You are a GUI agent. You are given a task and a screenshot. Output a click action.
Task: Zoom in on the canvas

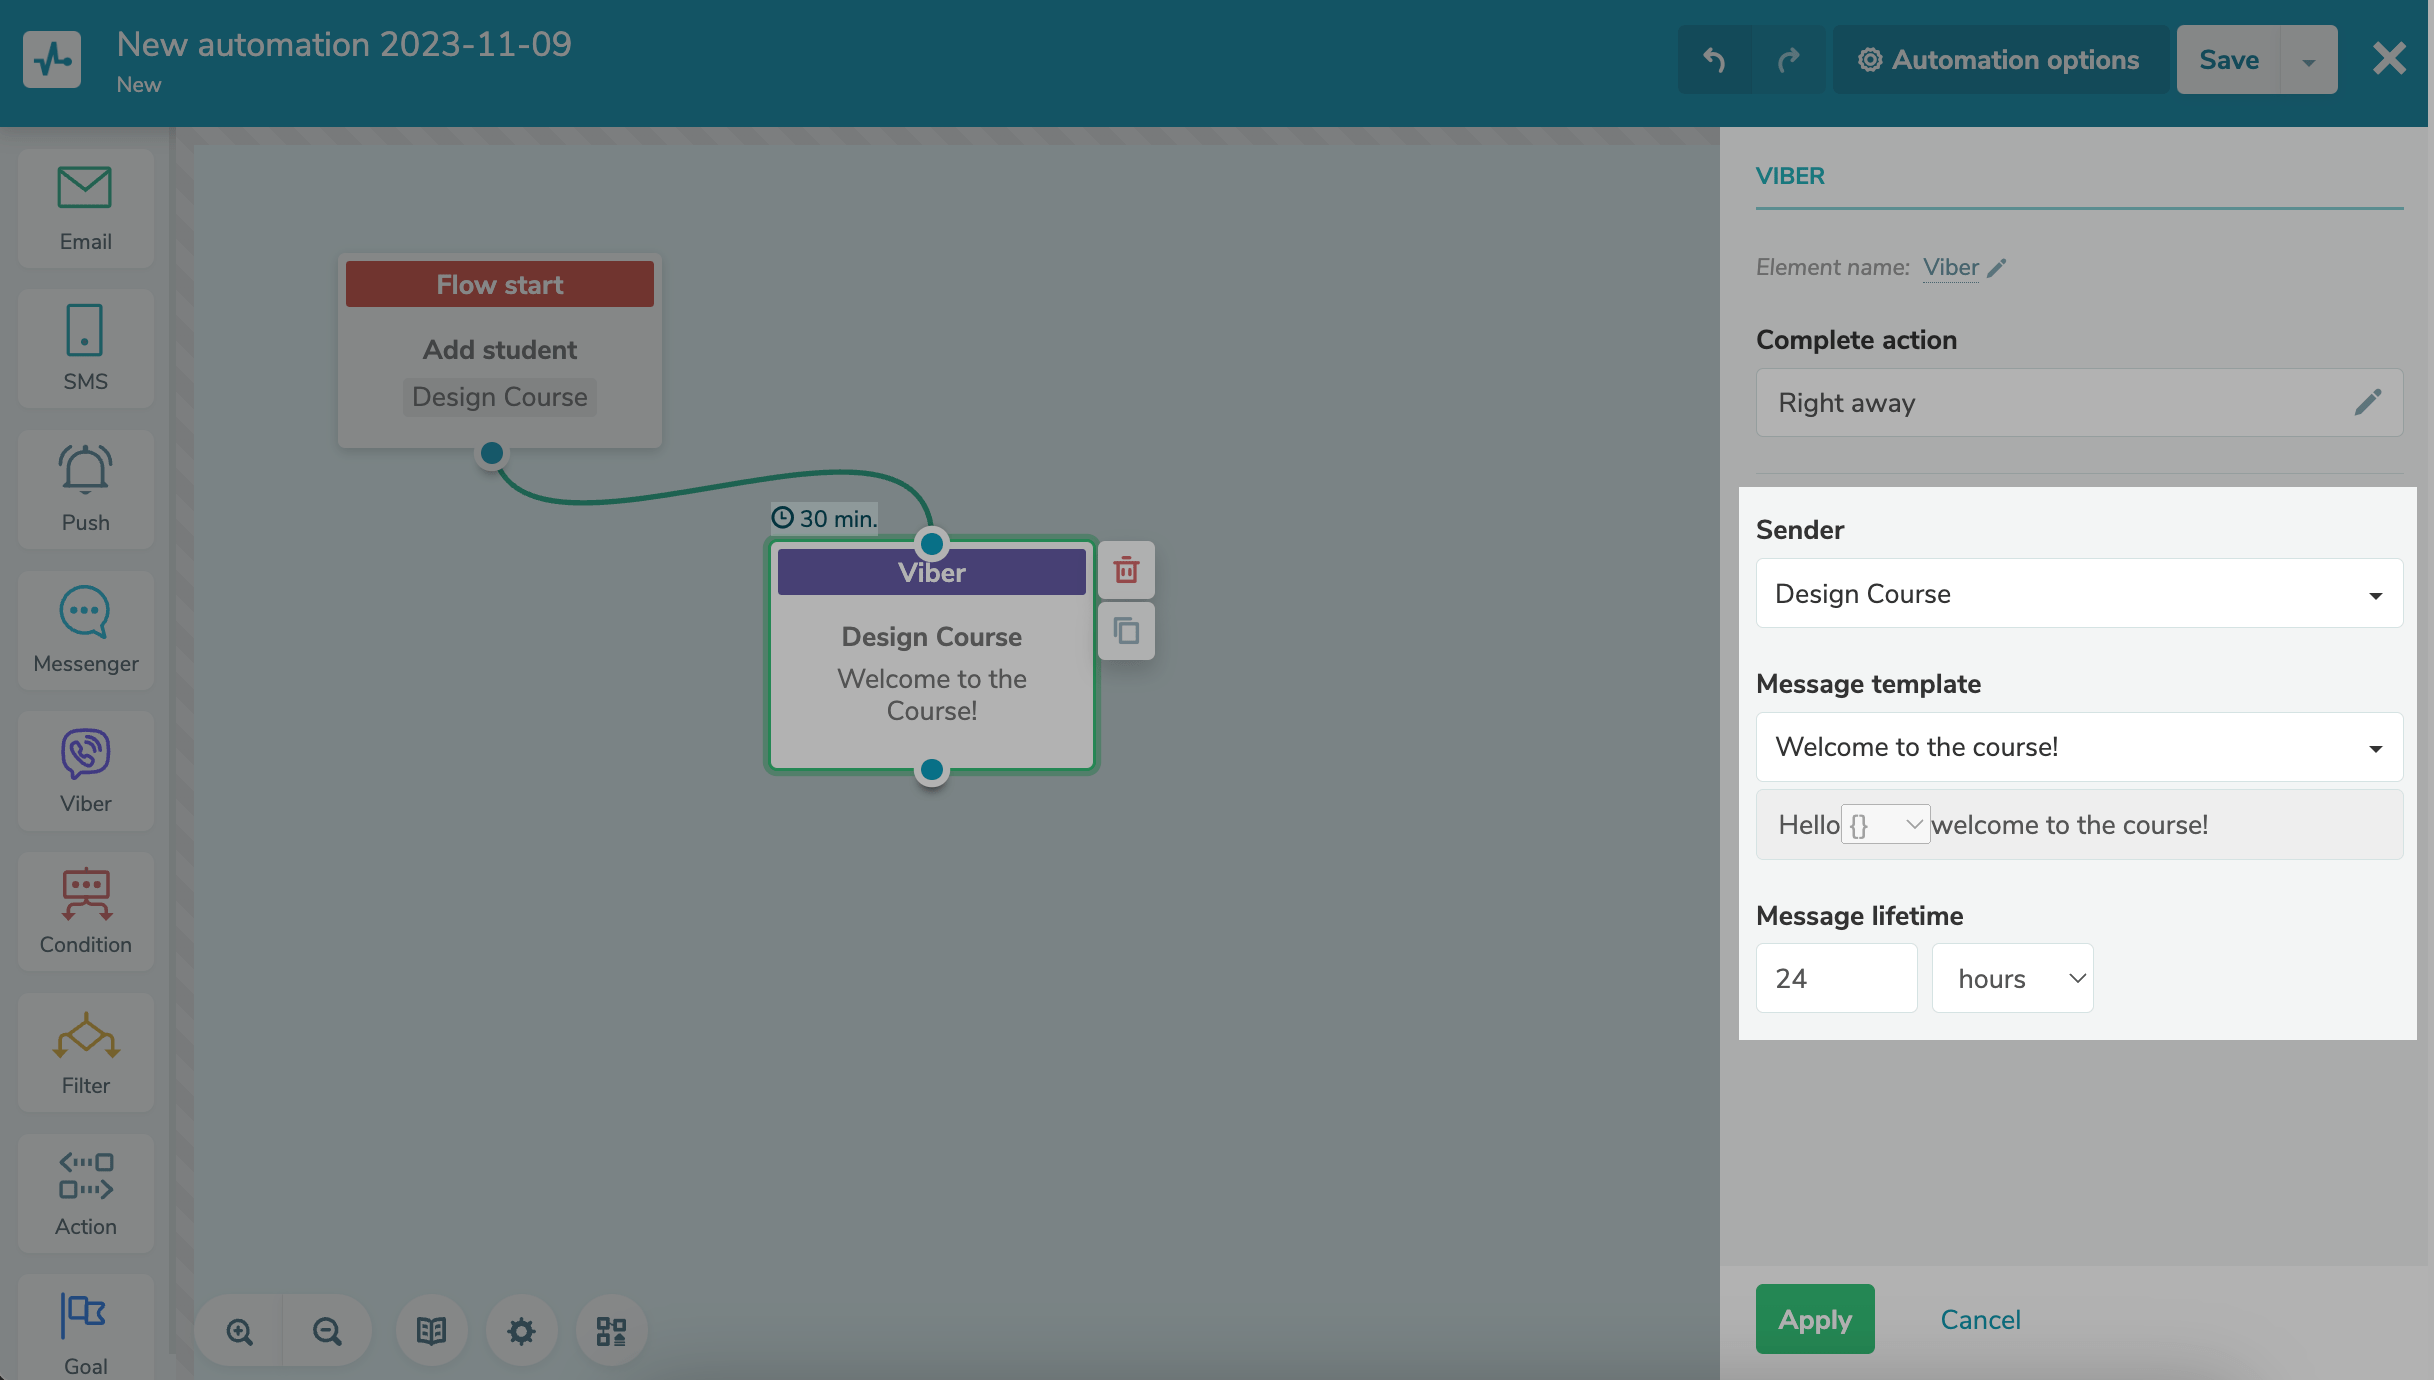click(x=239, y=1331)
